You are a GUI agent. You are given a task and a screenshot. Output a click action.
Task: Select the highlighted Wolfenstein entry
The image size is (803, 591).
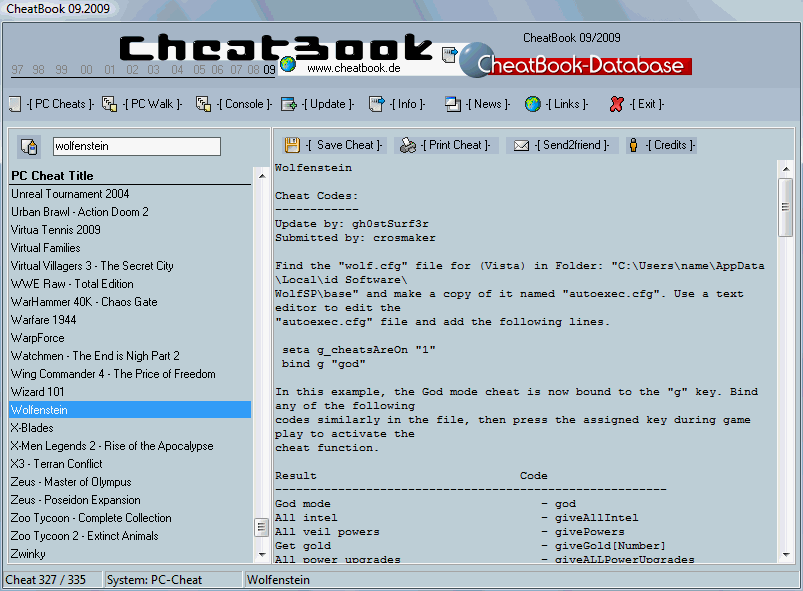click(131, 410)
